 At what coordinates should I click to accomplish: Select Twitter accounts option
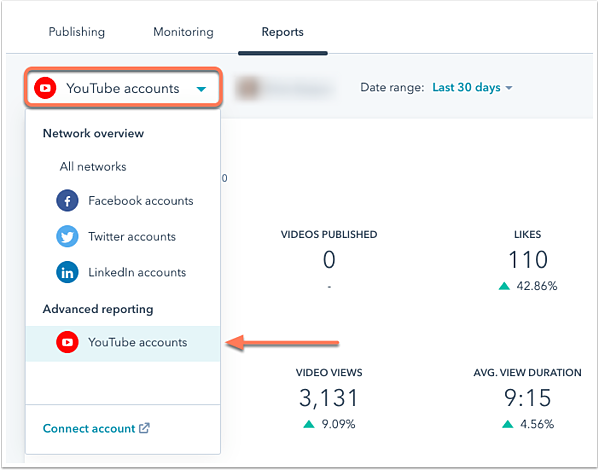pyautogui.click(x=123, y=237)
